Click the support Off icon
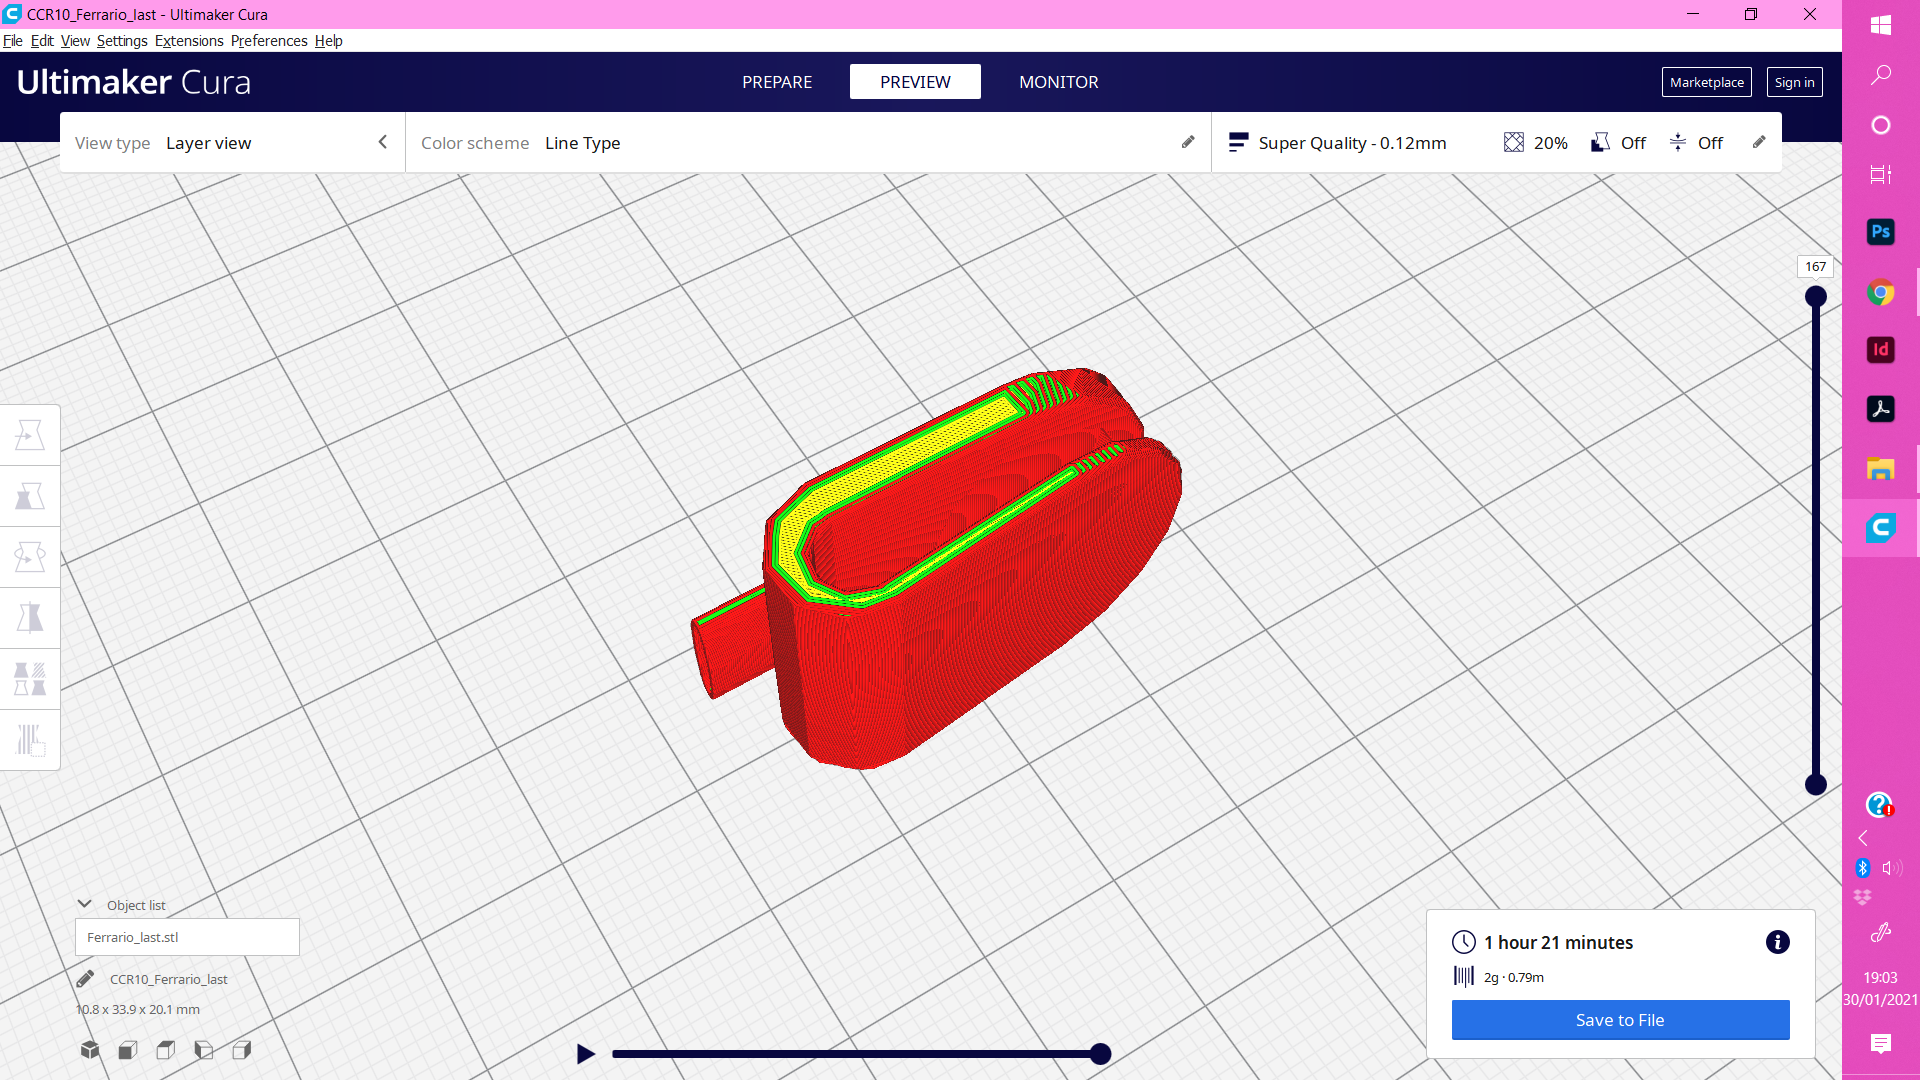 [1601, 143]
